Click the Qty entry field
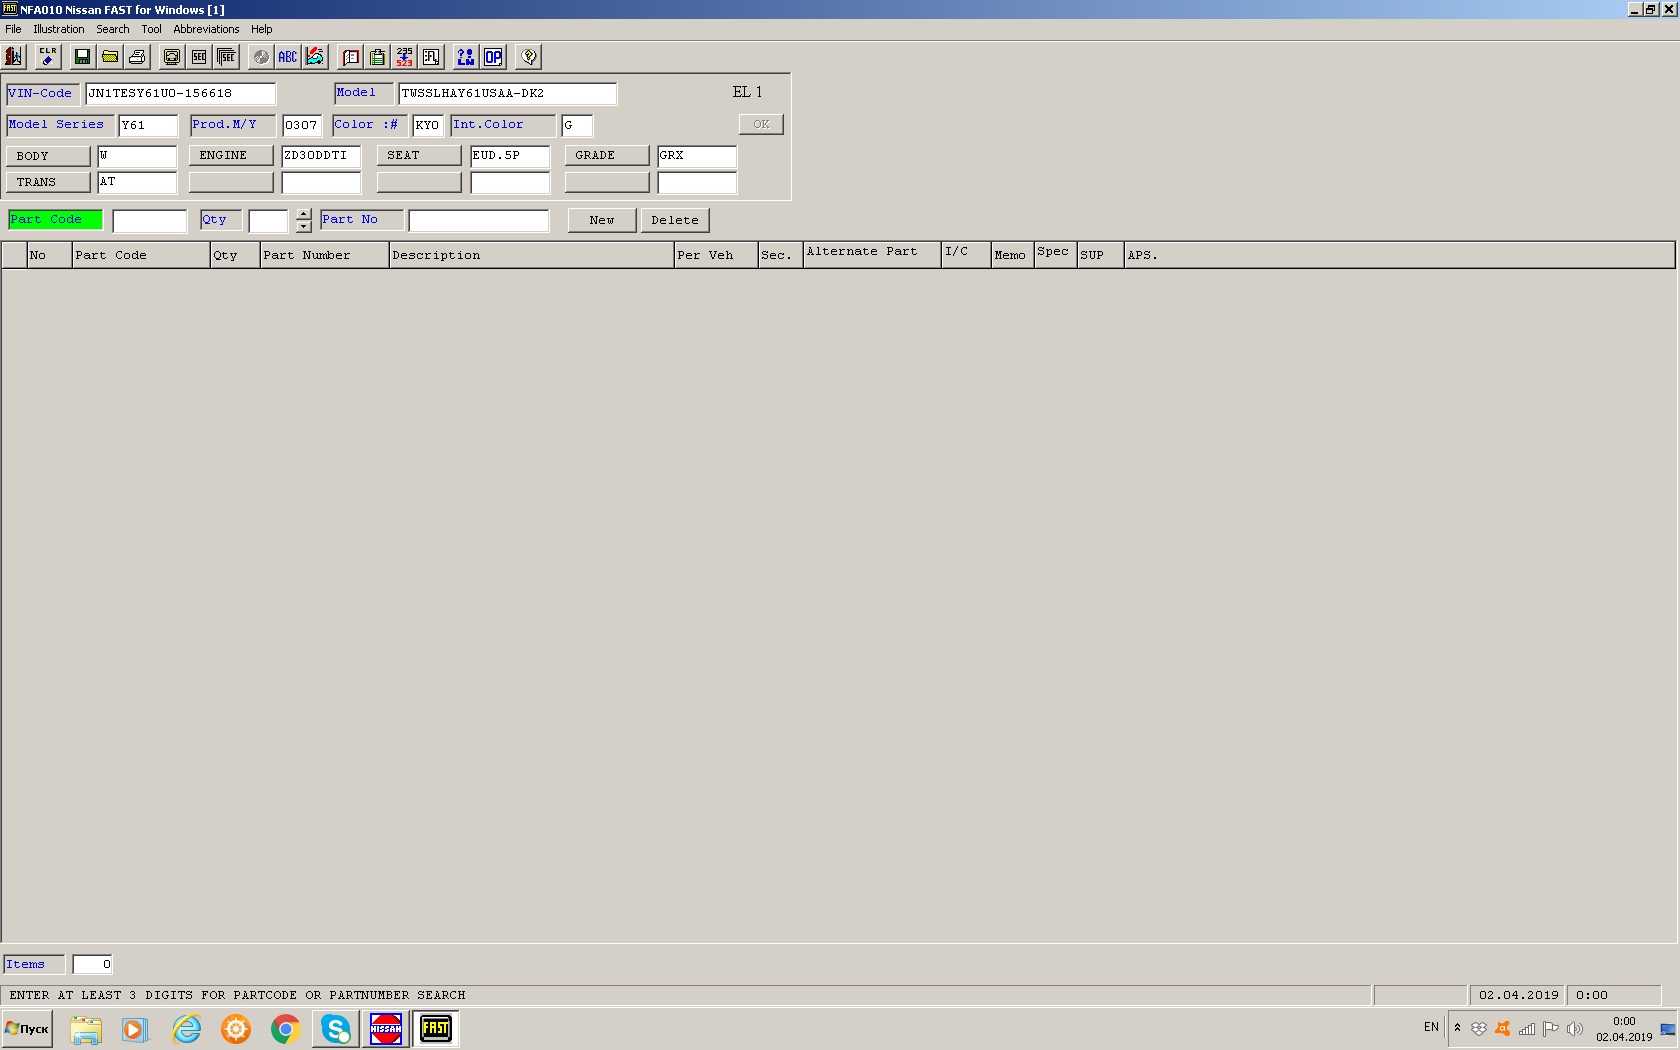The width and height of the screenshot is (1680, 1050). coord(268,221)
